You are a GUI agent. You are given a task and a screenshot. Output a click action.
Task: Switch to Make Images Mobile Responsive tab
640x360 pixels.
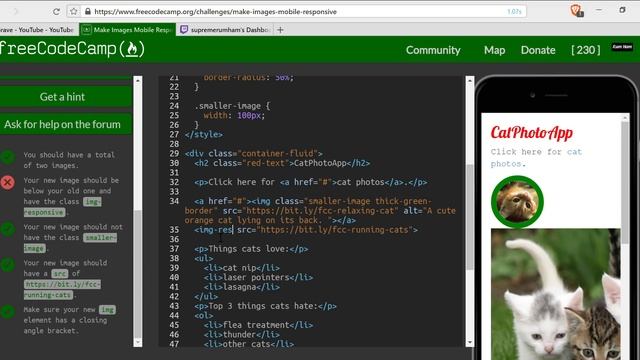127,30
